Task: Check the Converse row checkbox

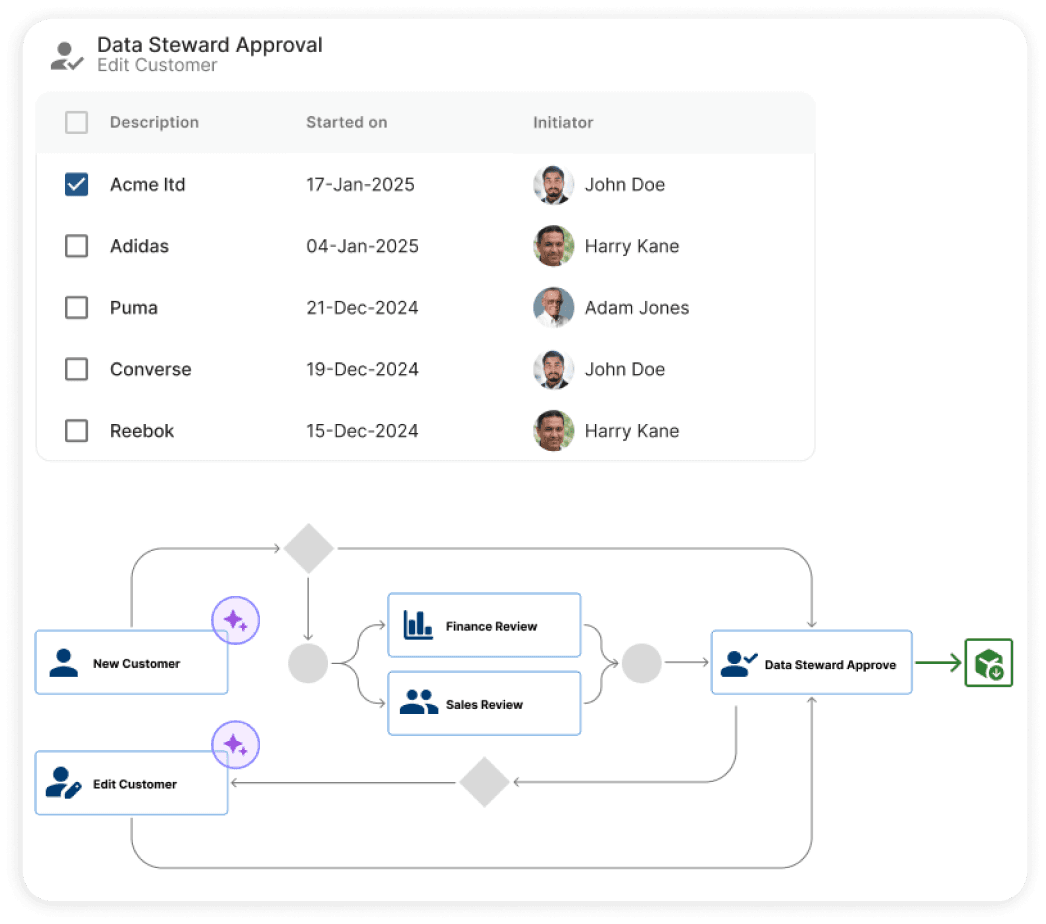Action: [77, 369]
